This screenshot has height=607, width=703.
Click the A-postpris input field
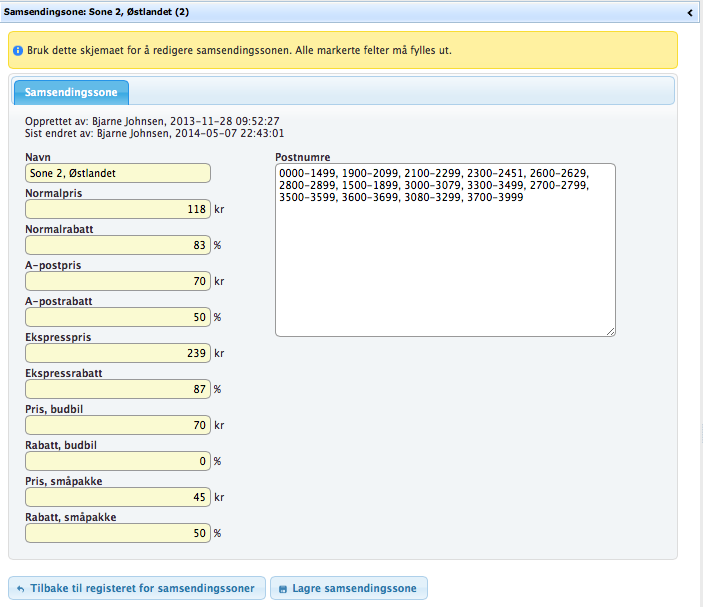(118, 281)
